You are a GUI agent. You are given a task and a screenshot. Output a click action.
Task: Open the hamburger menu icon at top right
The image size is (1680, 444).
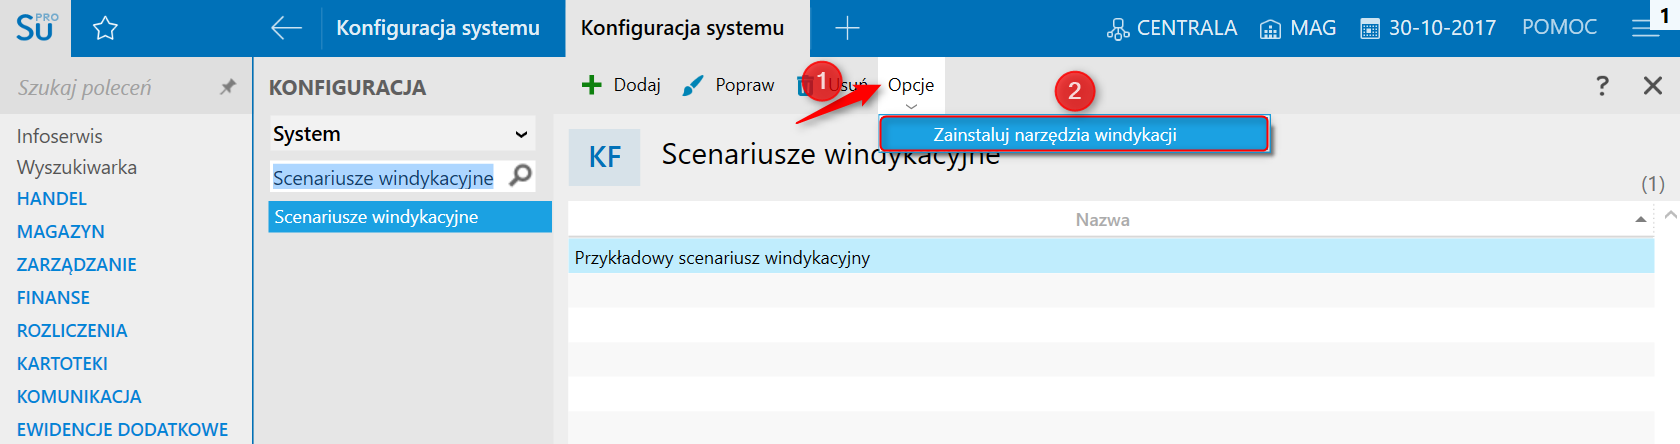point(1645,28)
